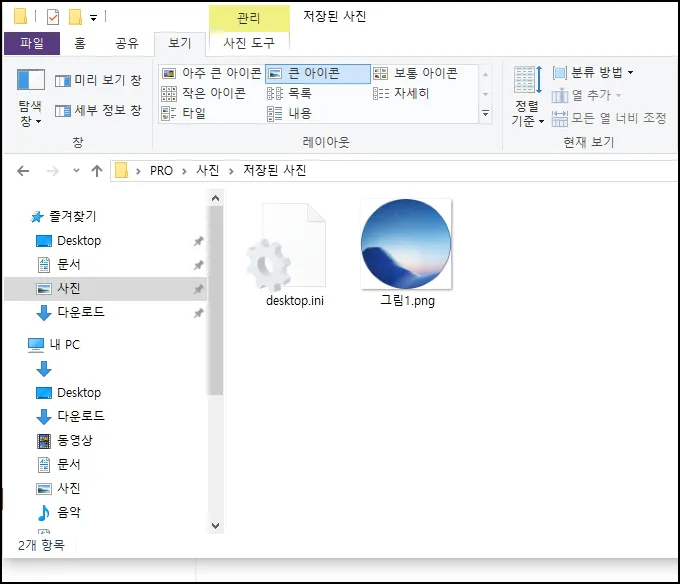Click the 2개 항목 status text

[x=41, y=545]
